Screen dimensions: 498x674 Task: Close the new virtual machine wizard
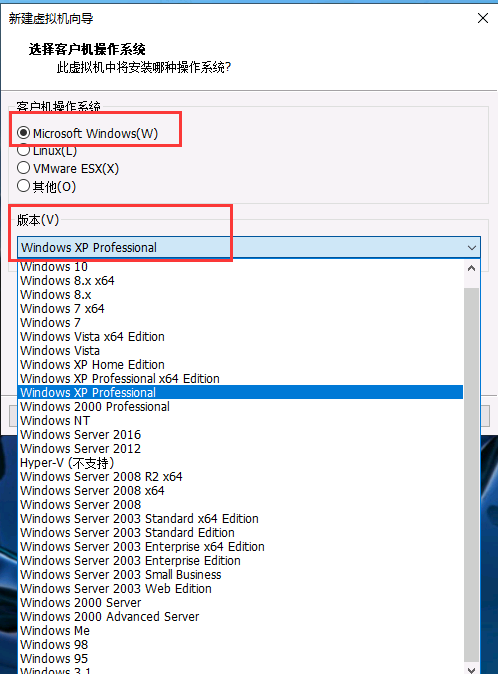pyautogui.click(x=483, y=18)
